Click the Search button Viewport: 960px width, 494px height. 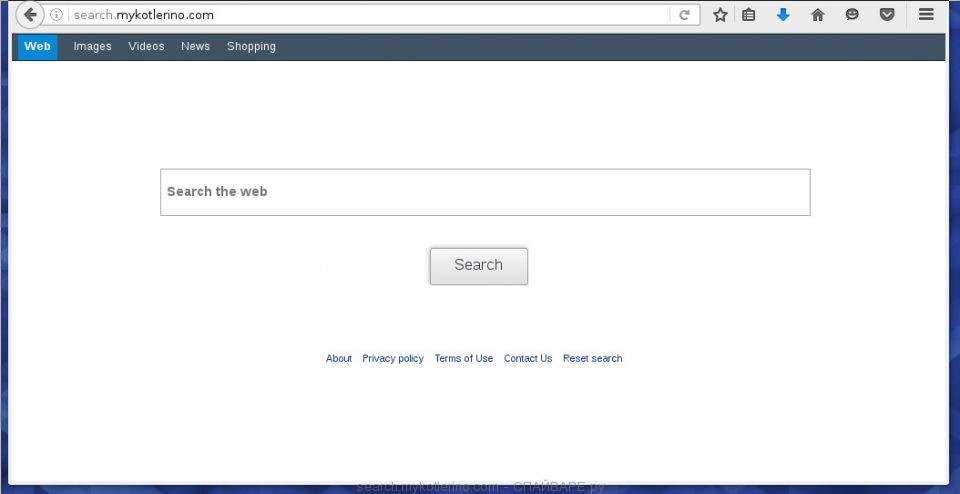point(479,266)
